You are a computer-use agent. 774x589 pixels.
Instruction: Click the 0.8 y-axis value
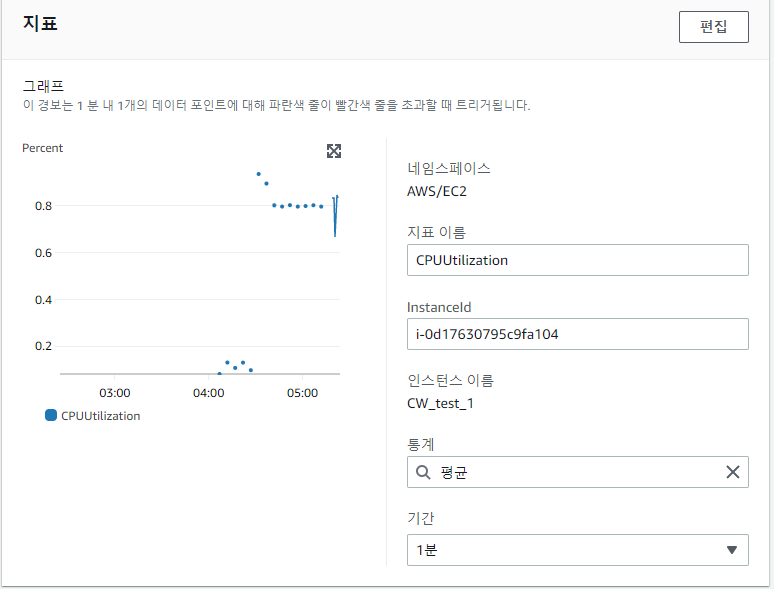tap(43, 206)
